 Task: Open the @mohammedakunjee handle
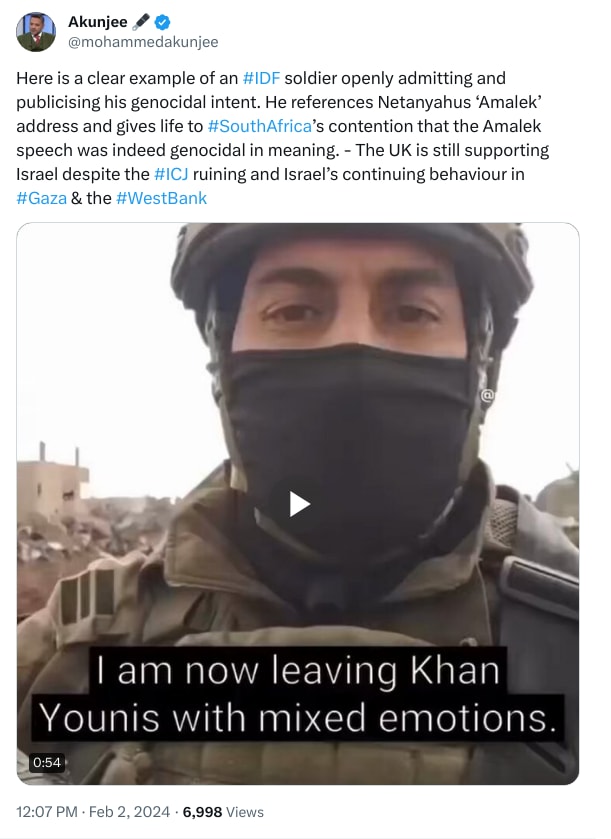(x=142, y=42)
